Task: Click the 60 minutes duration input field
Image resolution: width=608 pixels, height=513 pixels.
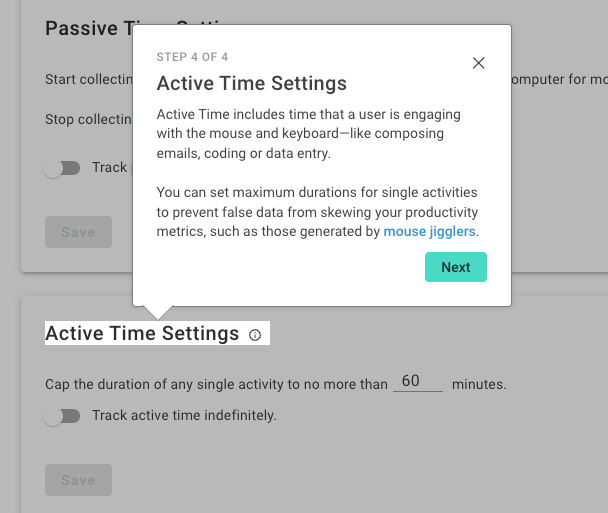Action: [418, 381]
